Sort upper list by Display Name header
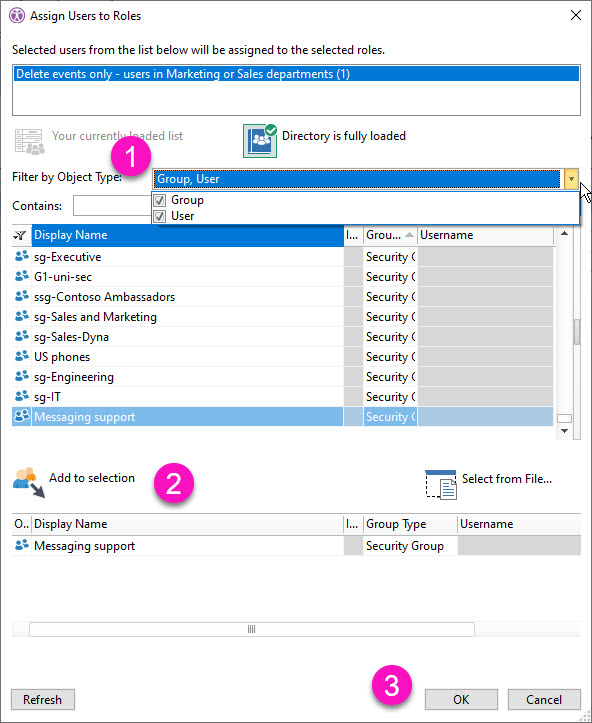The image size is (592, 723). click(x=188, y=235)
